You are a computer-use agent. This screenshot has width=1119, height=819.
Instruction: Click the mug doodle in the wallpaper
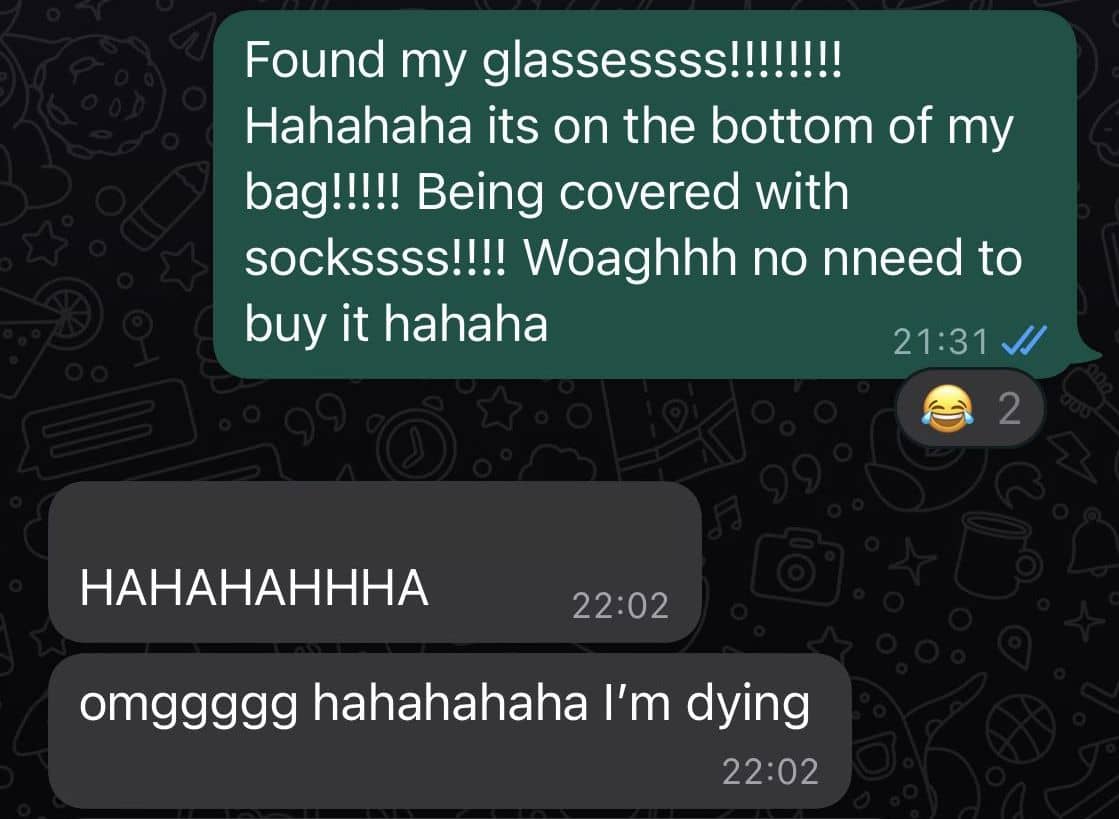[1000, 554]
